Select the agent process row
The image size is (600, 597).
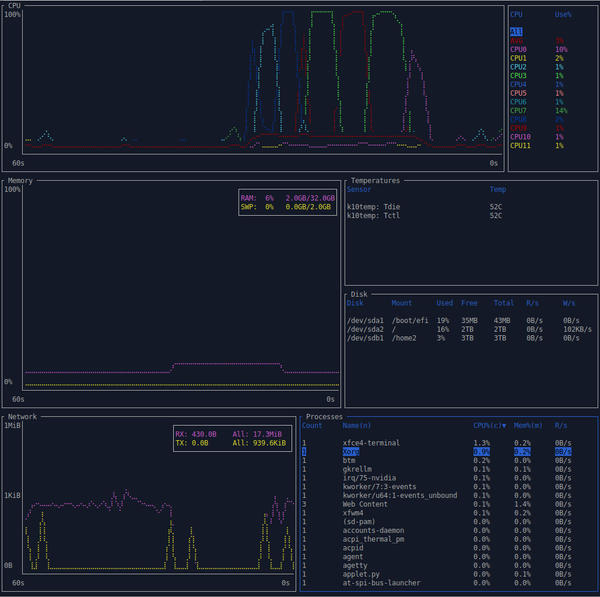(437, 557)
